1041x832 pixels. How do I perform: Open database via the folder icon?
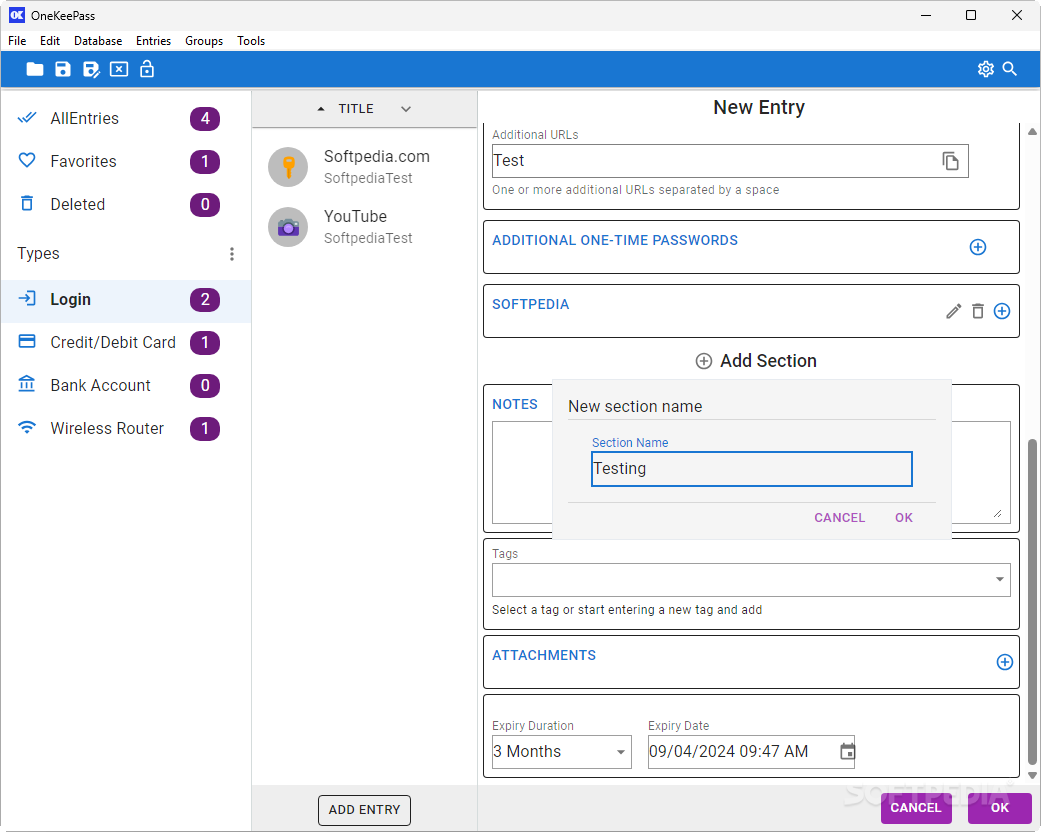35,69
